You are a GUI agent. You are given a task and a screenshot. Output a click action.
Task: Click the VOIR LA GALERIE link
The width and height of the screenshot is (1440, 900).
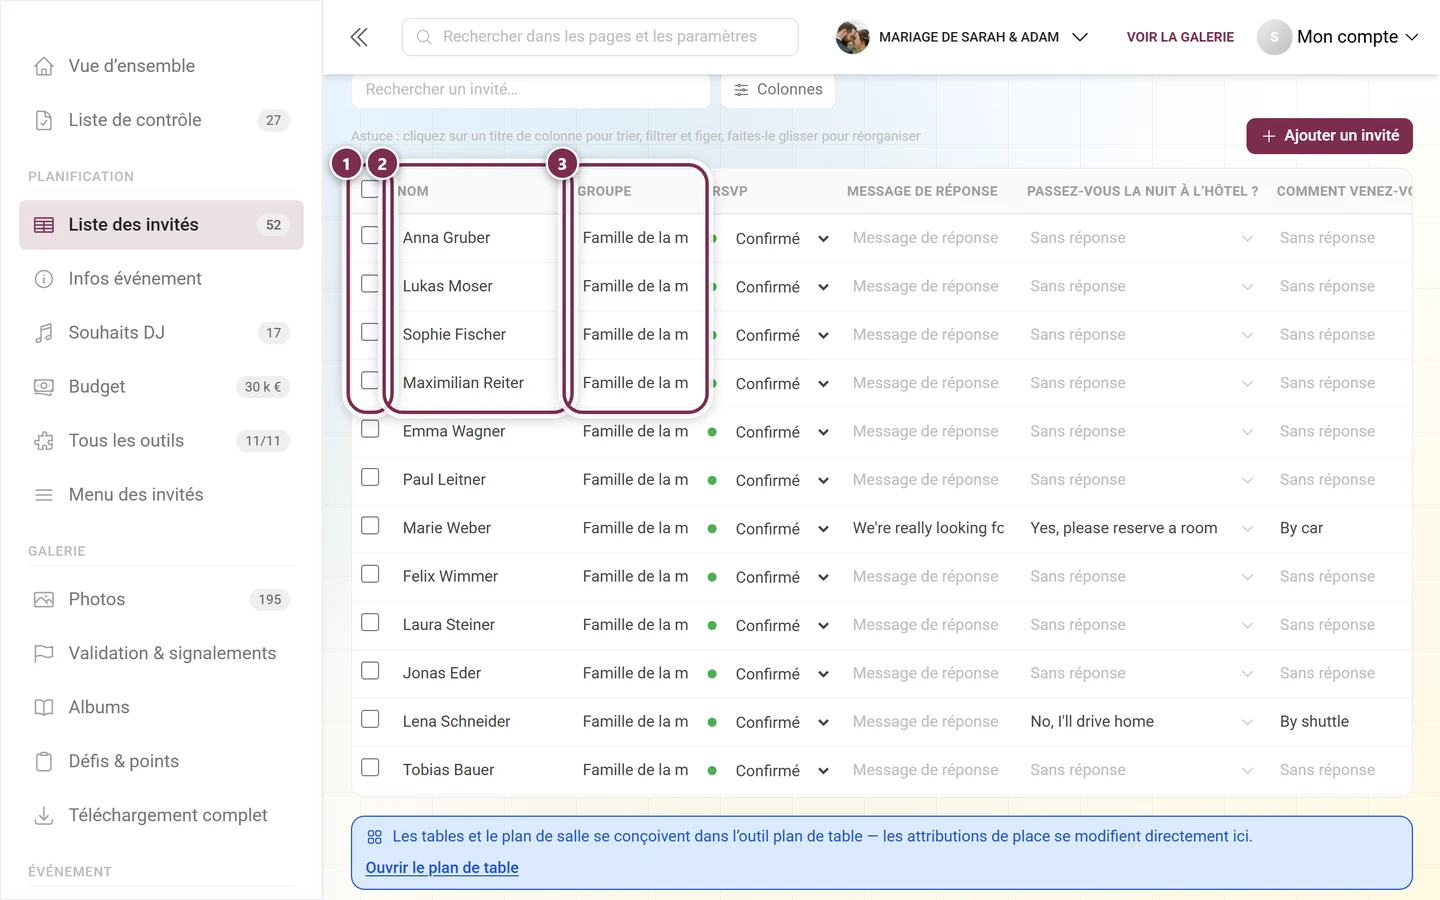click(1180, 37)
